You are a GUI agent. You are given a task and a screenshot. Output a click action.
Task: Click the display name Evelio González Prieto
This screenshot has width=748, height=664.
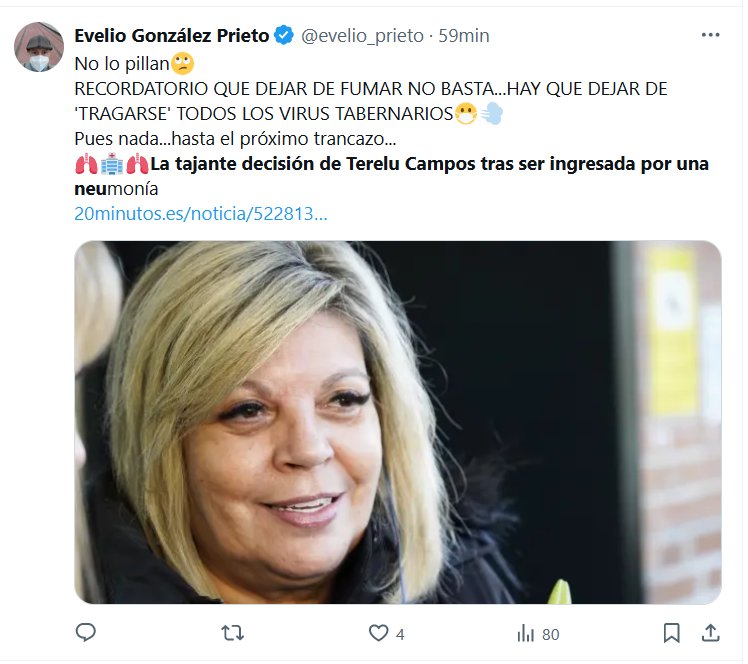point(172,36)
